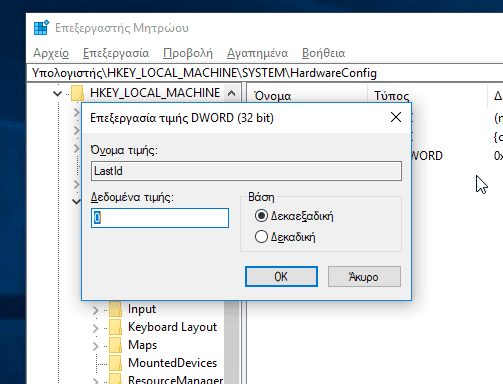Select the ResourceManager folder icon

[x=115, y=379]
